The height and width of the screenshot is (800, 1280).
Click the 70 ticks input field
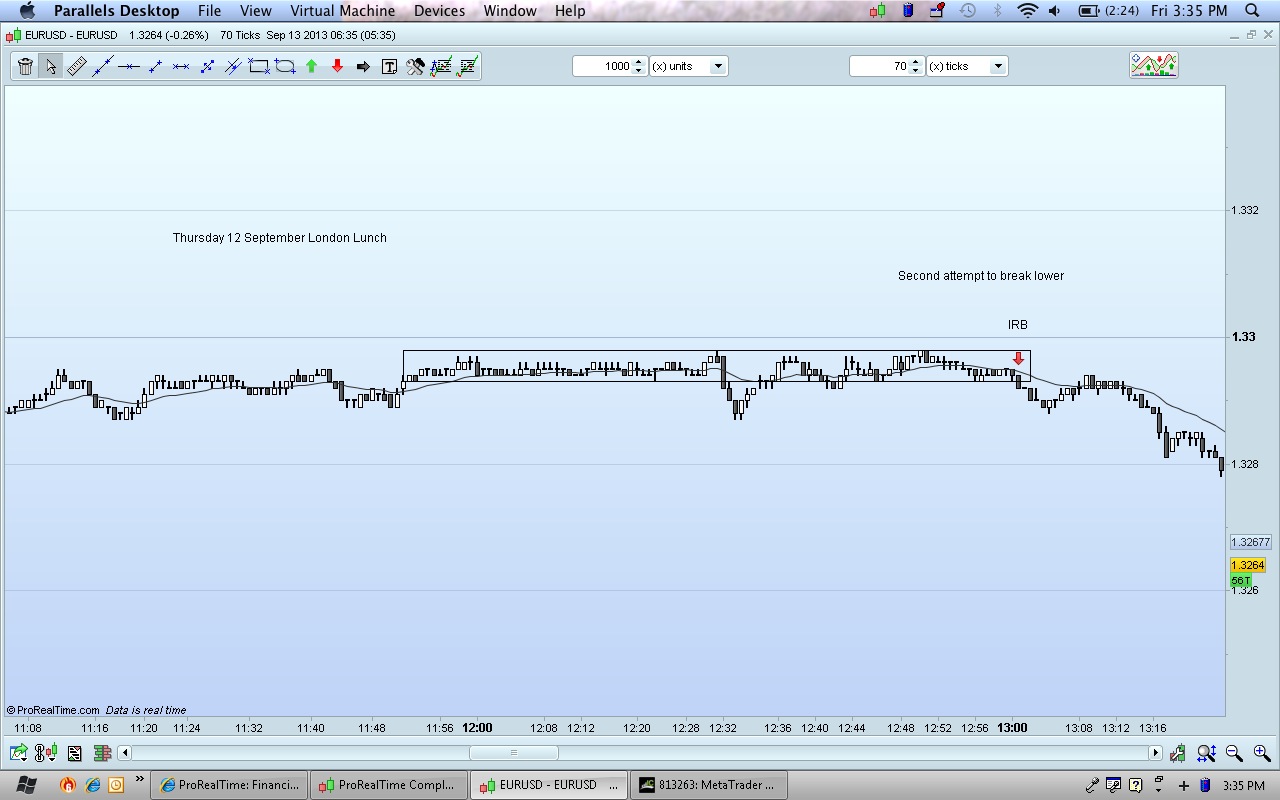(880, 66)
